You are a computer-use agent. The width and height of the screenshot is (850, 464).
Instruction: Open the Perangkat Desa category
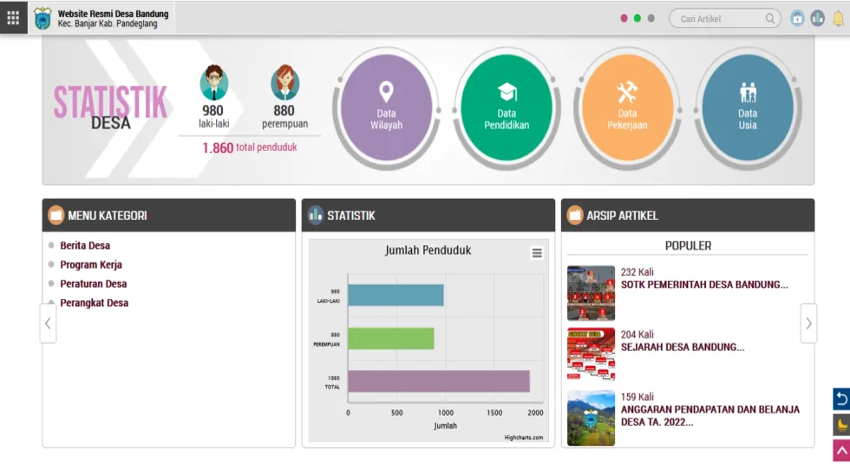[x=94, y=302]
